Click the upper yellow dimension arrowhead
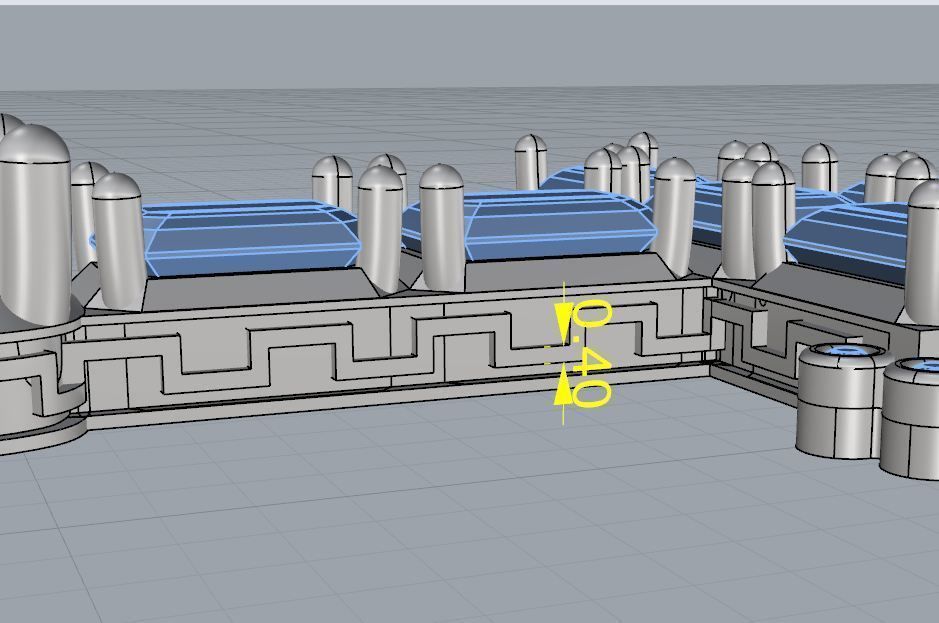Screen dimensions: 939x623 pyautogui.click(x=562, y=322)
